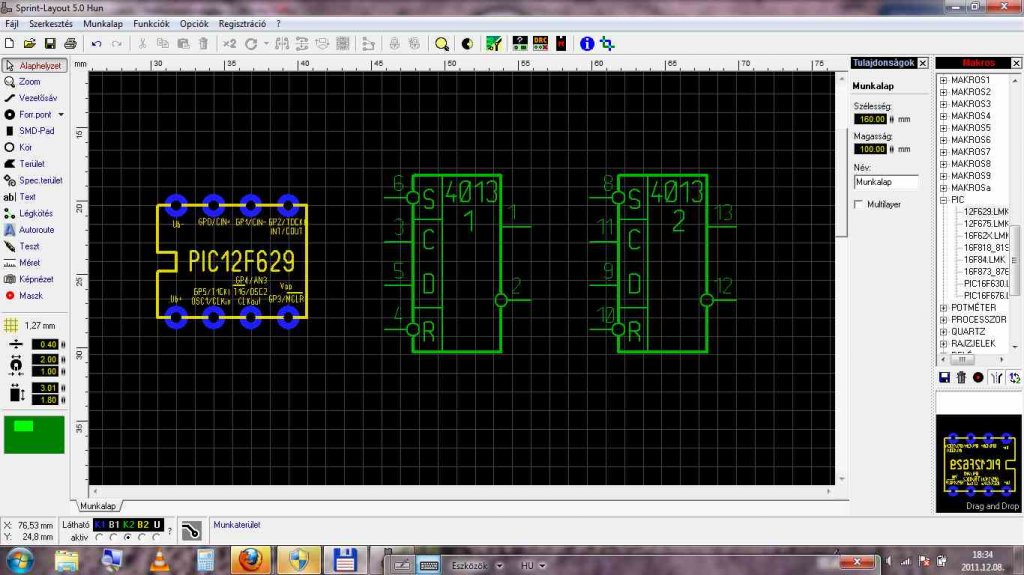Open the Rotate angle dropdown arrow

click(x=266, y=44)
